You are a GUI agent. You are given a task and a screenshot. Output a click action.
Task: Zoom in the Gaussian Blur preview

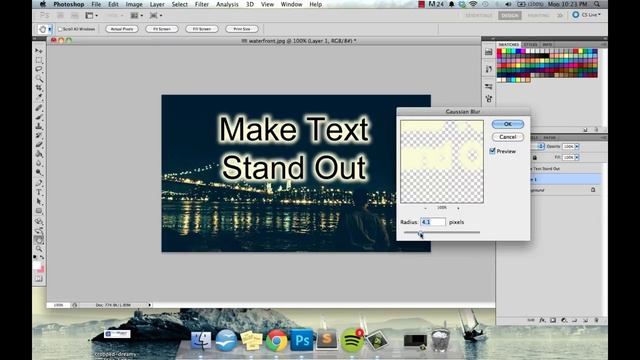tap(458, 208)
